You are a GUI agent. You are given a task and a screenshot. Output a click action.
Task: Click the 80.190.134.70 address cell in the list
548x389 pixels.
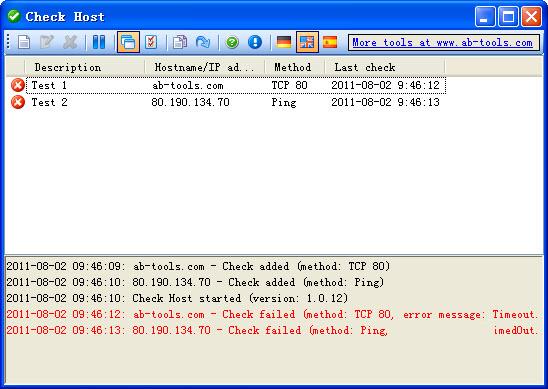click(190, 102)
